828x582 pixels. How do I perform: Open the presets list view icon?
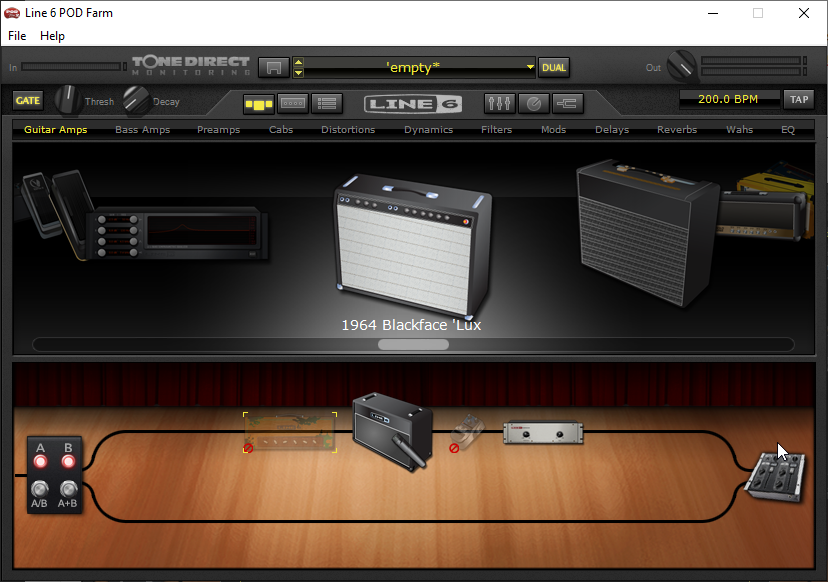pyautogui.click(x=327, y=104)
